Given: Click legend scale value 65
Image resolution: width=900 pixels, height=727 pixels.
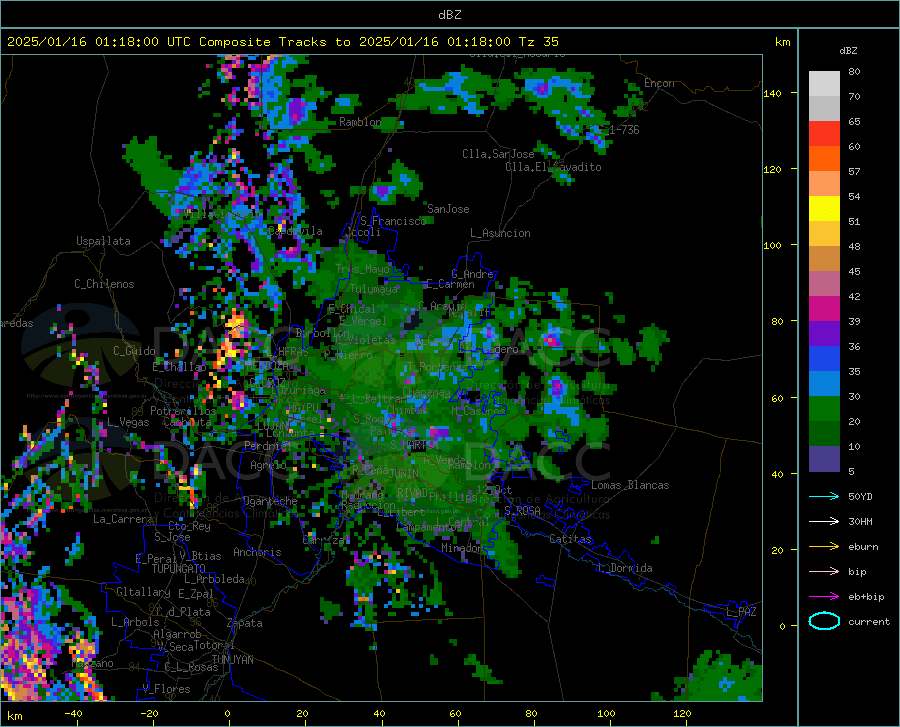Looking at the screenshot, I should coord(854,122).
